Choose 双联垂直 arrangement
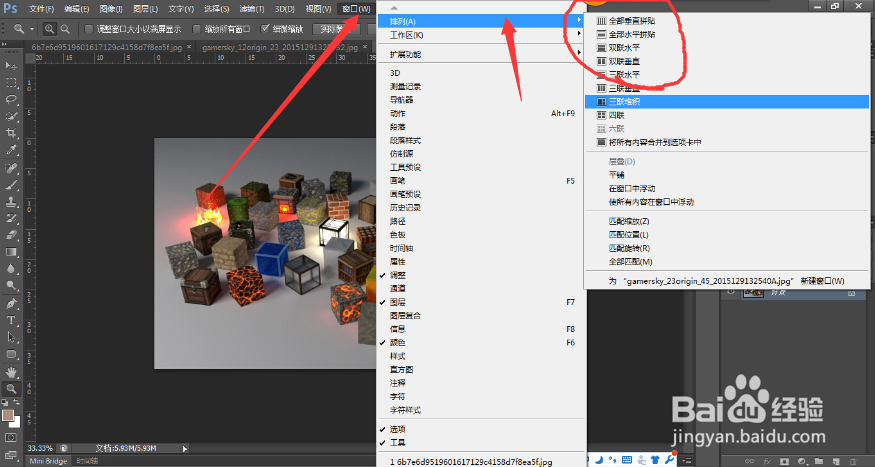This screenshot has height=467, width=875. click(726, 61)
